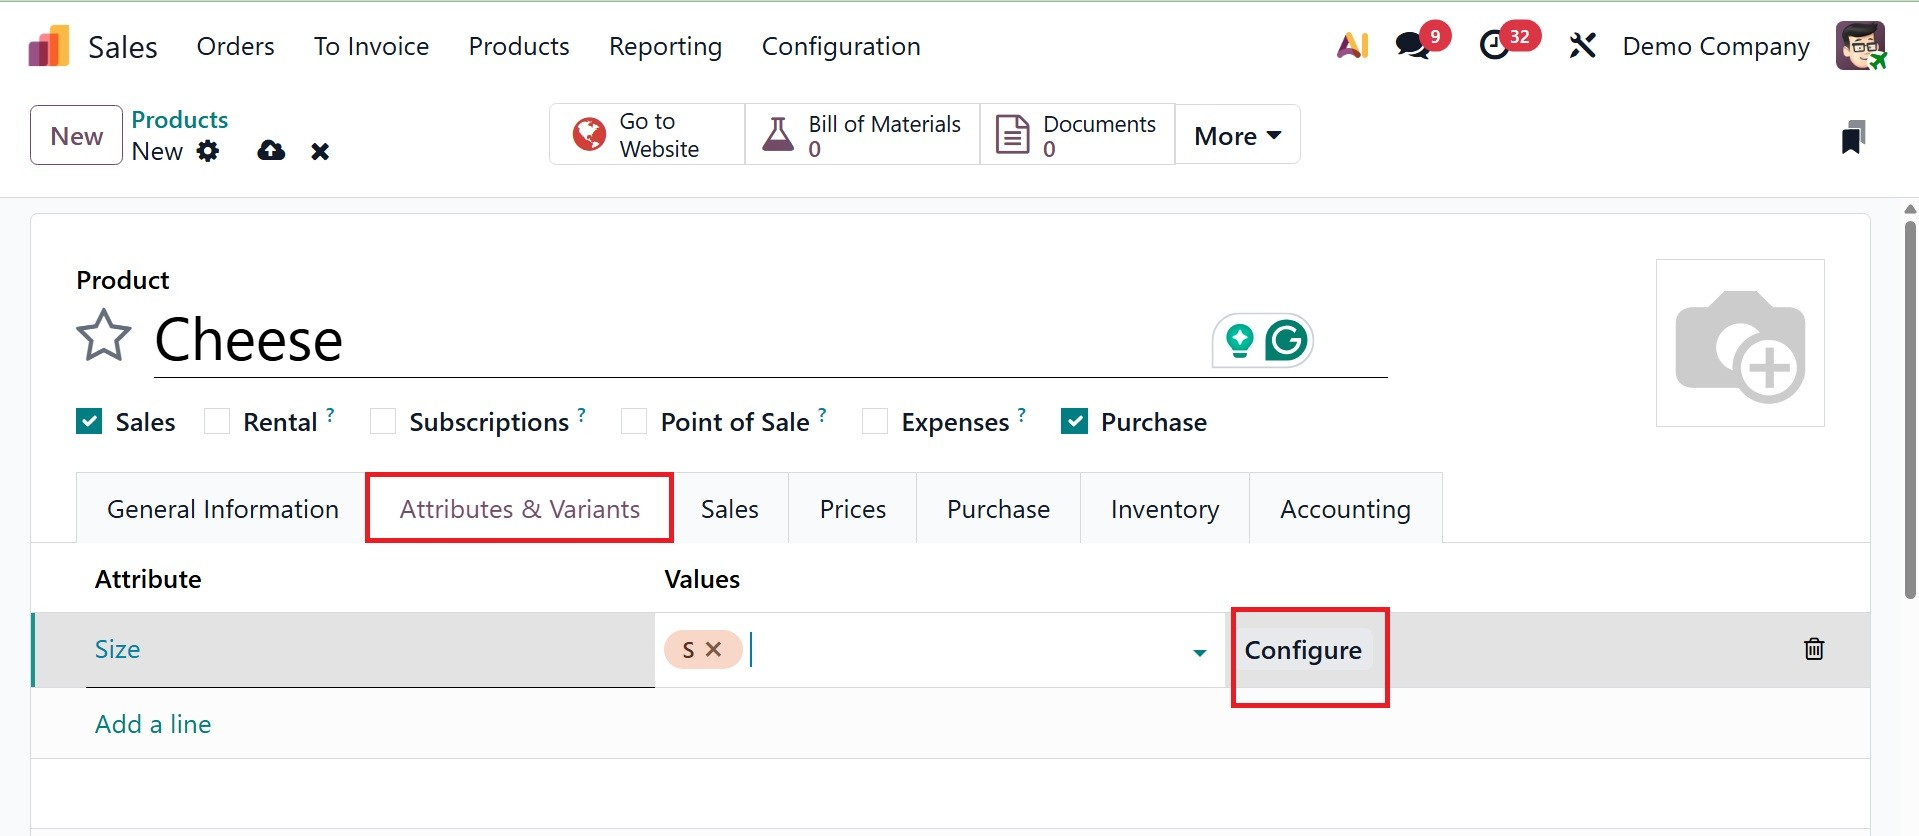The image size is (1919, 836).
Task: Click the Configure button
Action: point(1302,651)
